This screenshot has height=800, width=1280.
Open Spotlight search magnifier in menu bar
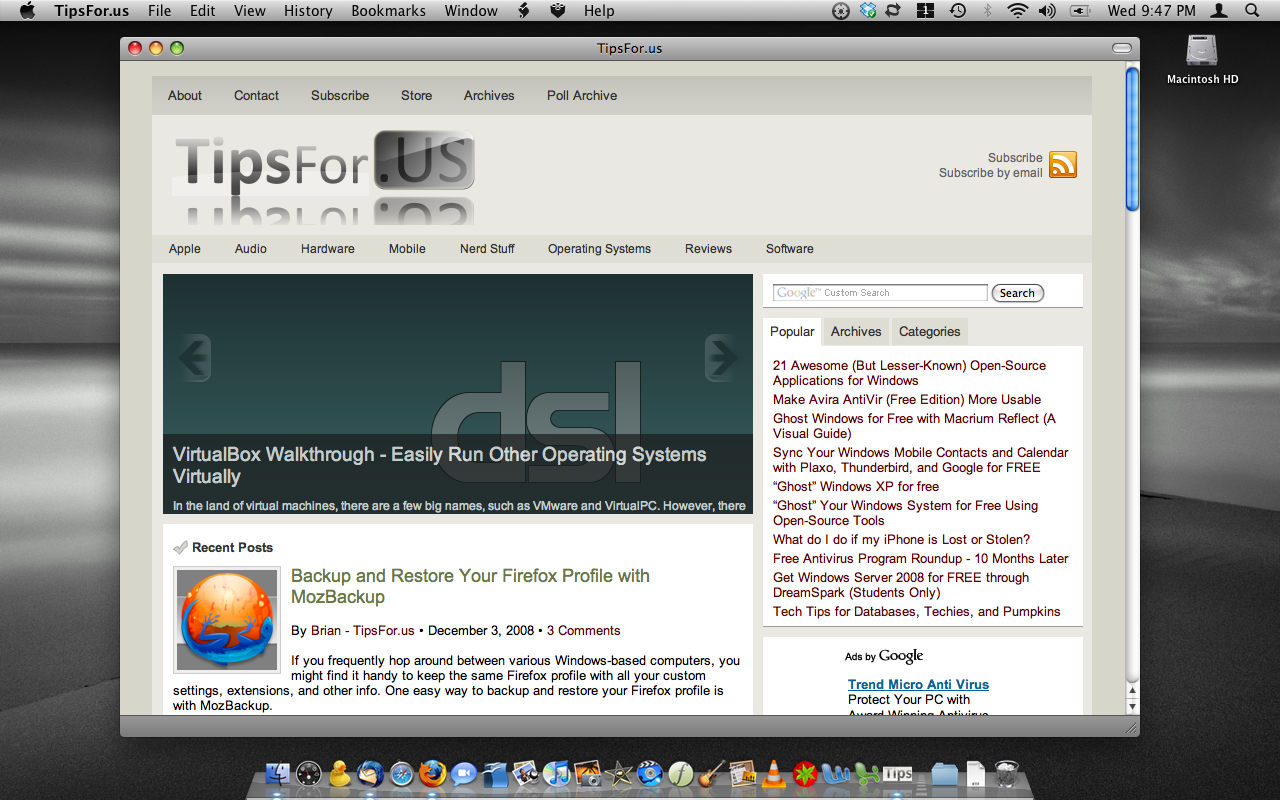pyautogui.click(x=1252, y=11)
